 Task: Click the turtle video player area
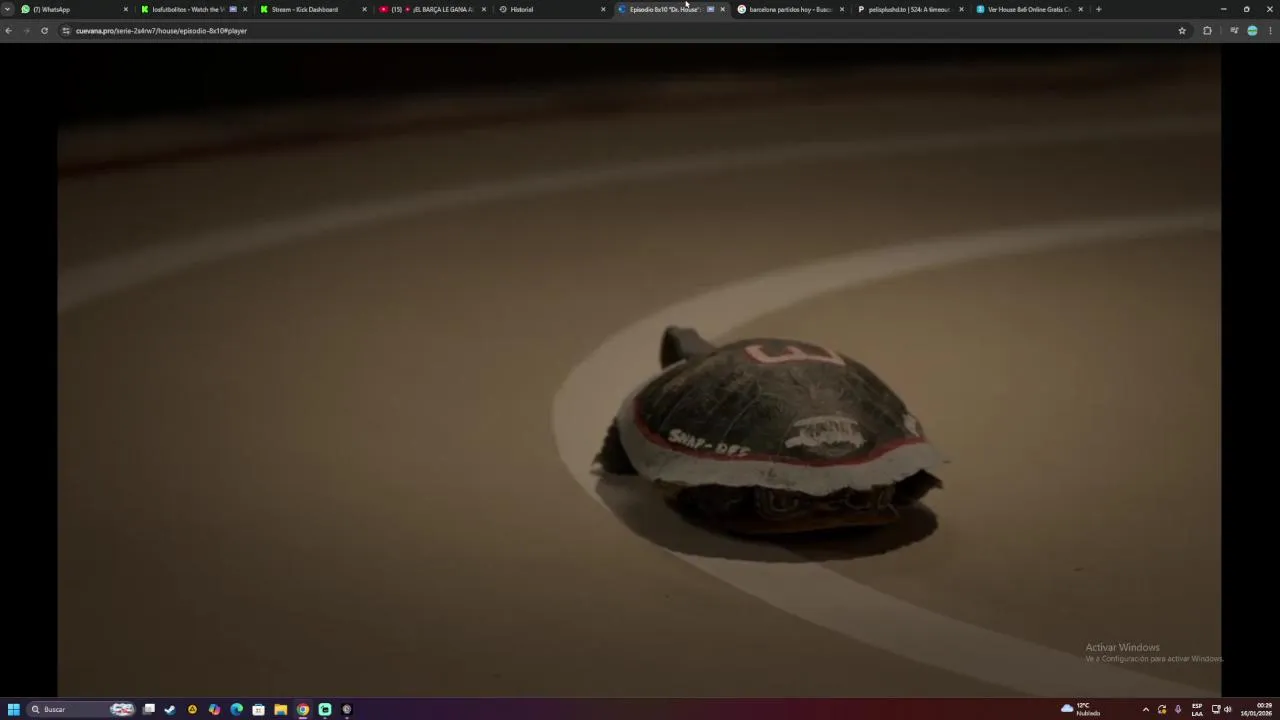(638, 370)
